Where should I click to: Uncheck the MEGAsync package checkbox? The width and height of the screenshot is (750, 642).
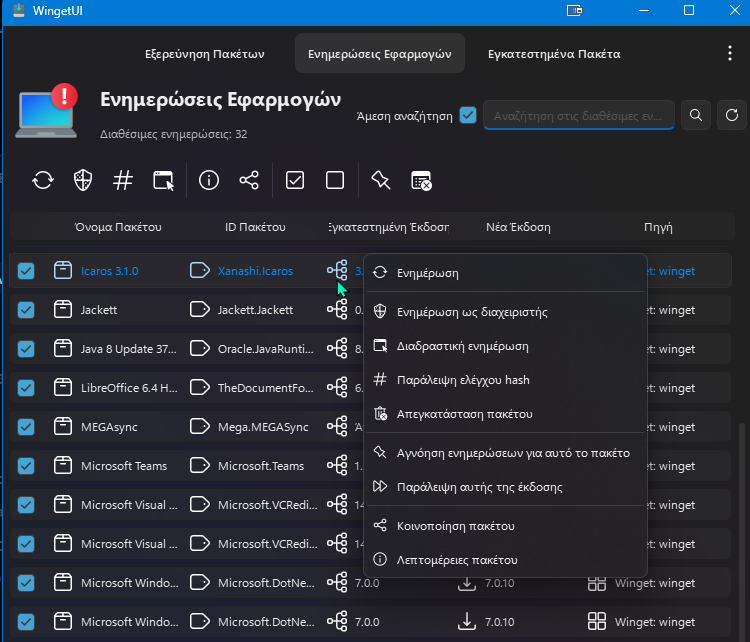26,427
